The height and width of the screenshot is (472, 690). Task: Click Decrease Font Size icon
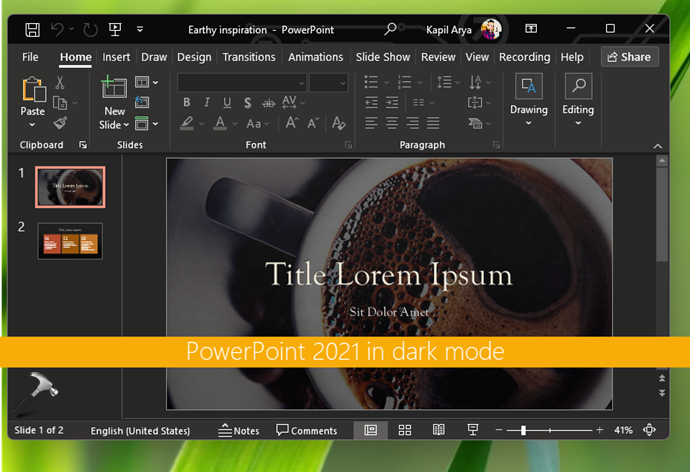[313, 123]
